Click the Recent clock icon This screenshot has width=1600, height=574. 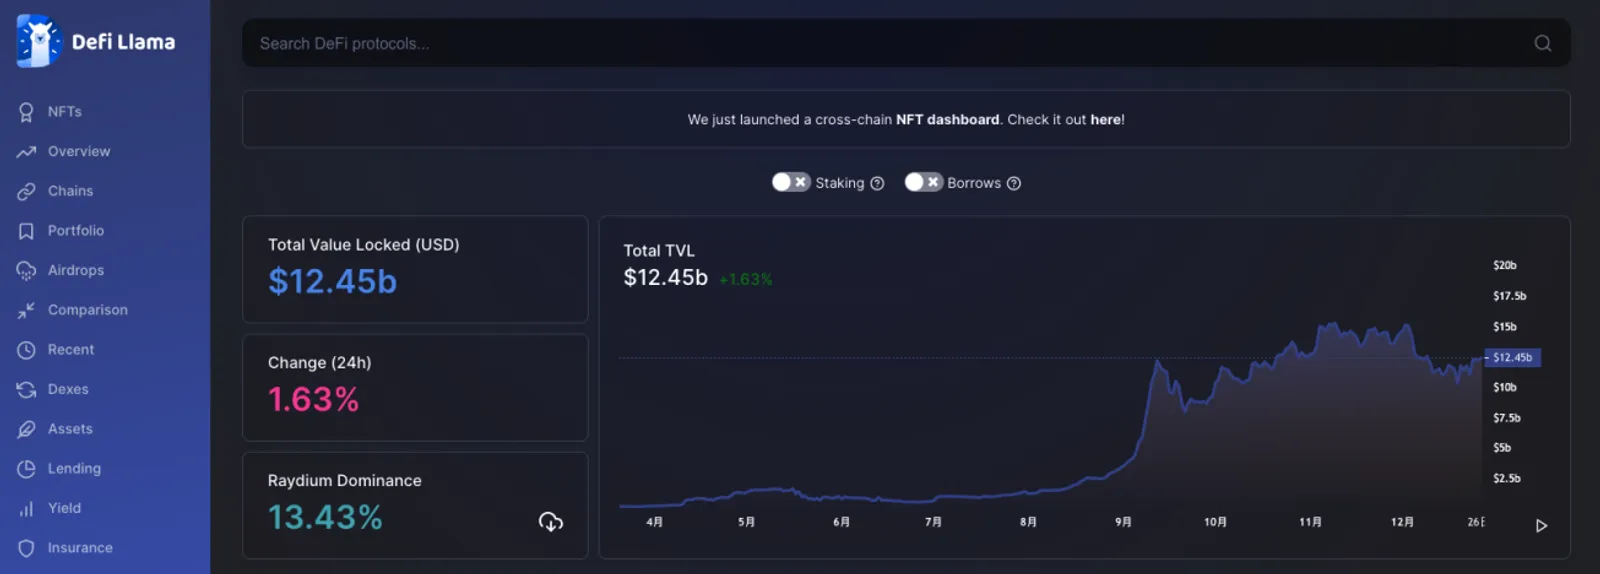point(26,350)
